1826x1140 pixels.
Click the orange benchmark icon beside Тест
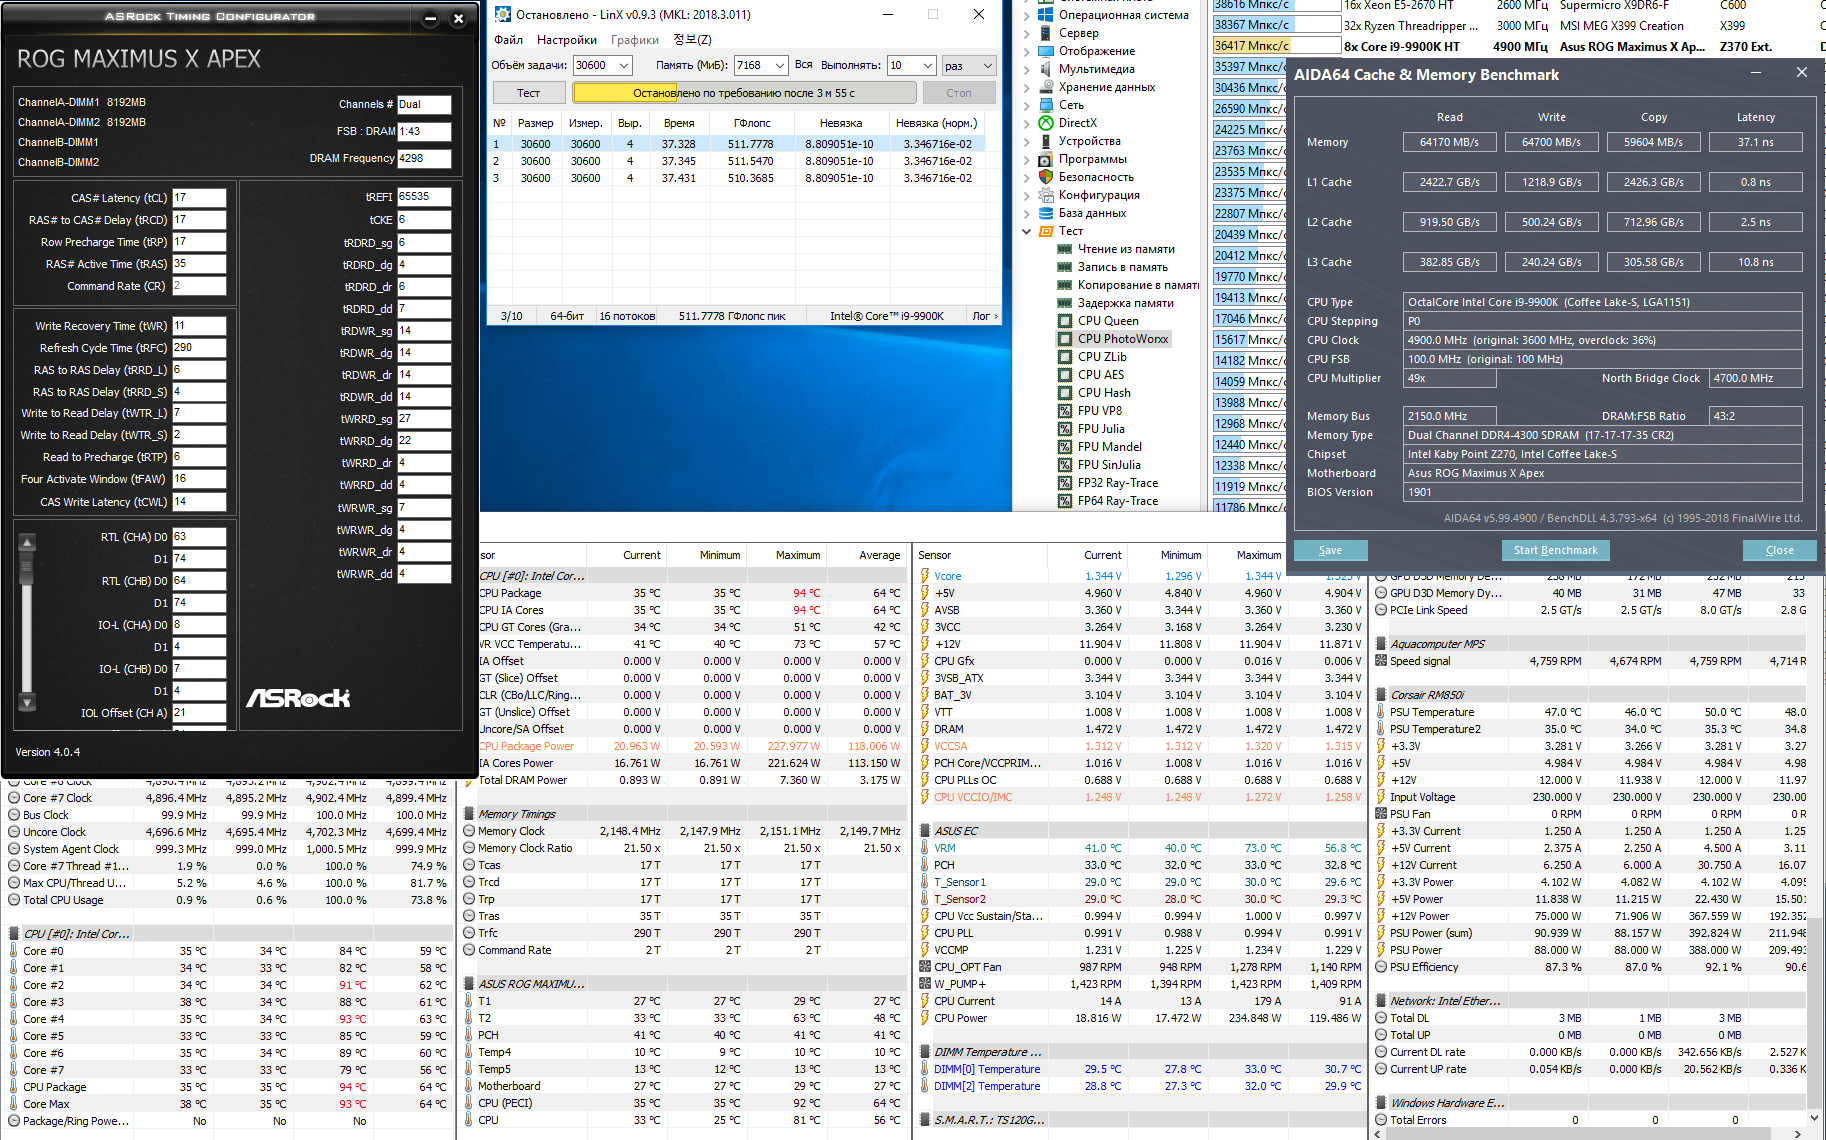coord(1045,231)
